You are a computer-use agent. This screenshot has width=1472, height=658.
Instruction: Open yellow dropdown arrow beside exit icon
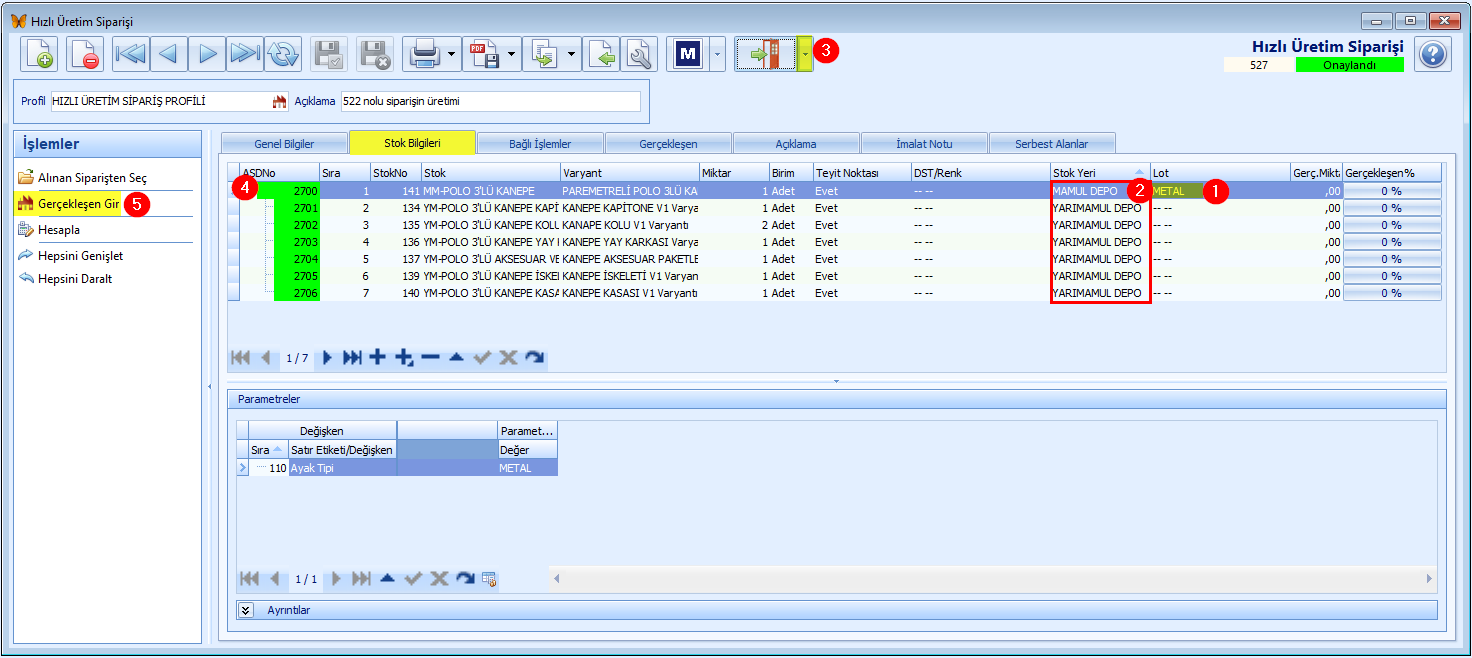(x=805, y=54)
